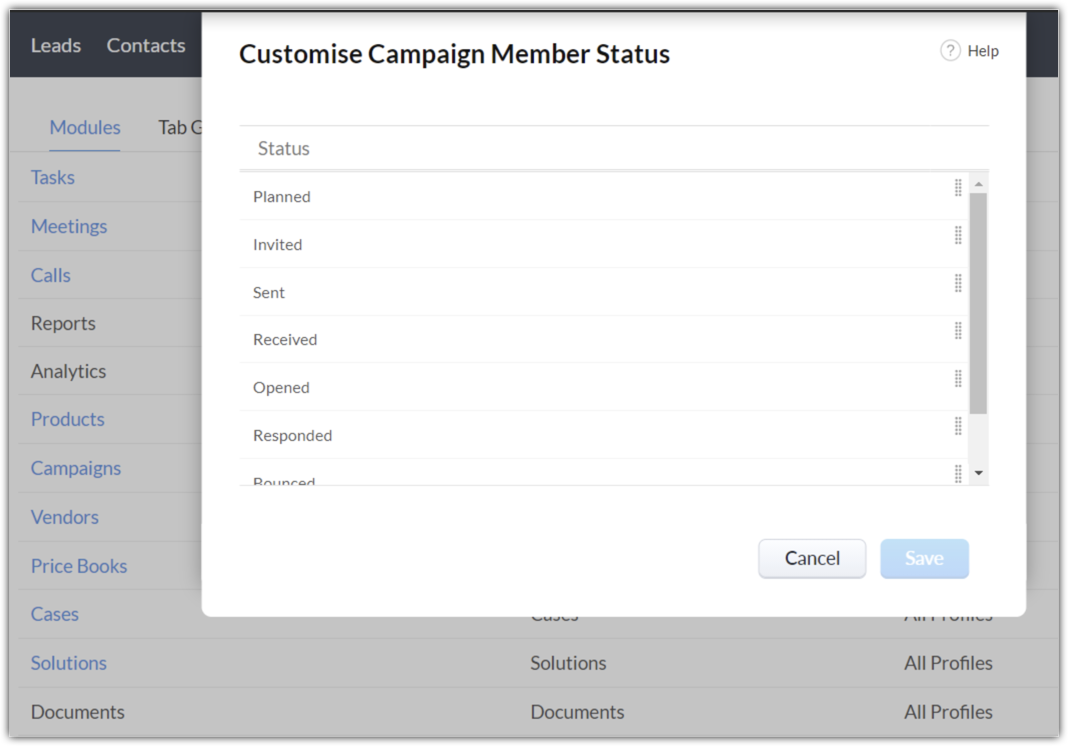Click the status list scrollbar thumb
The height and width of the screenshot is (746, 1068).
(978, 300)
